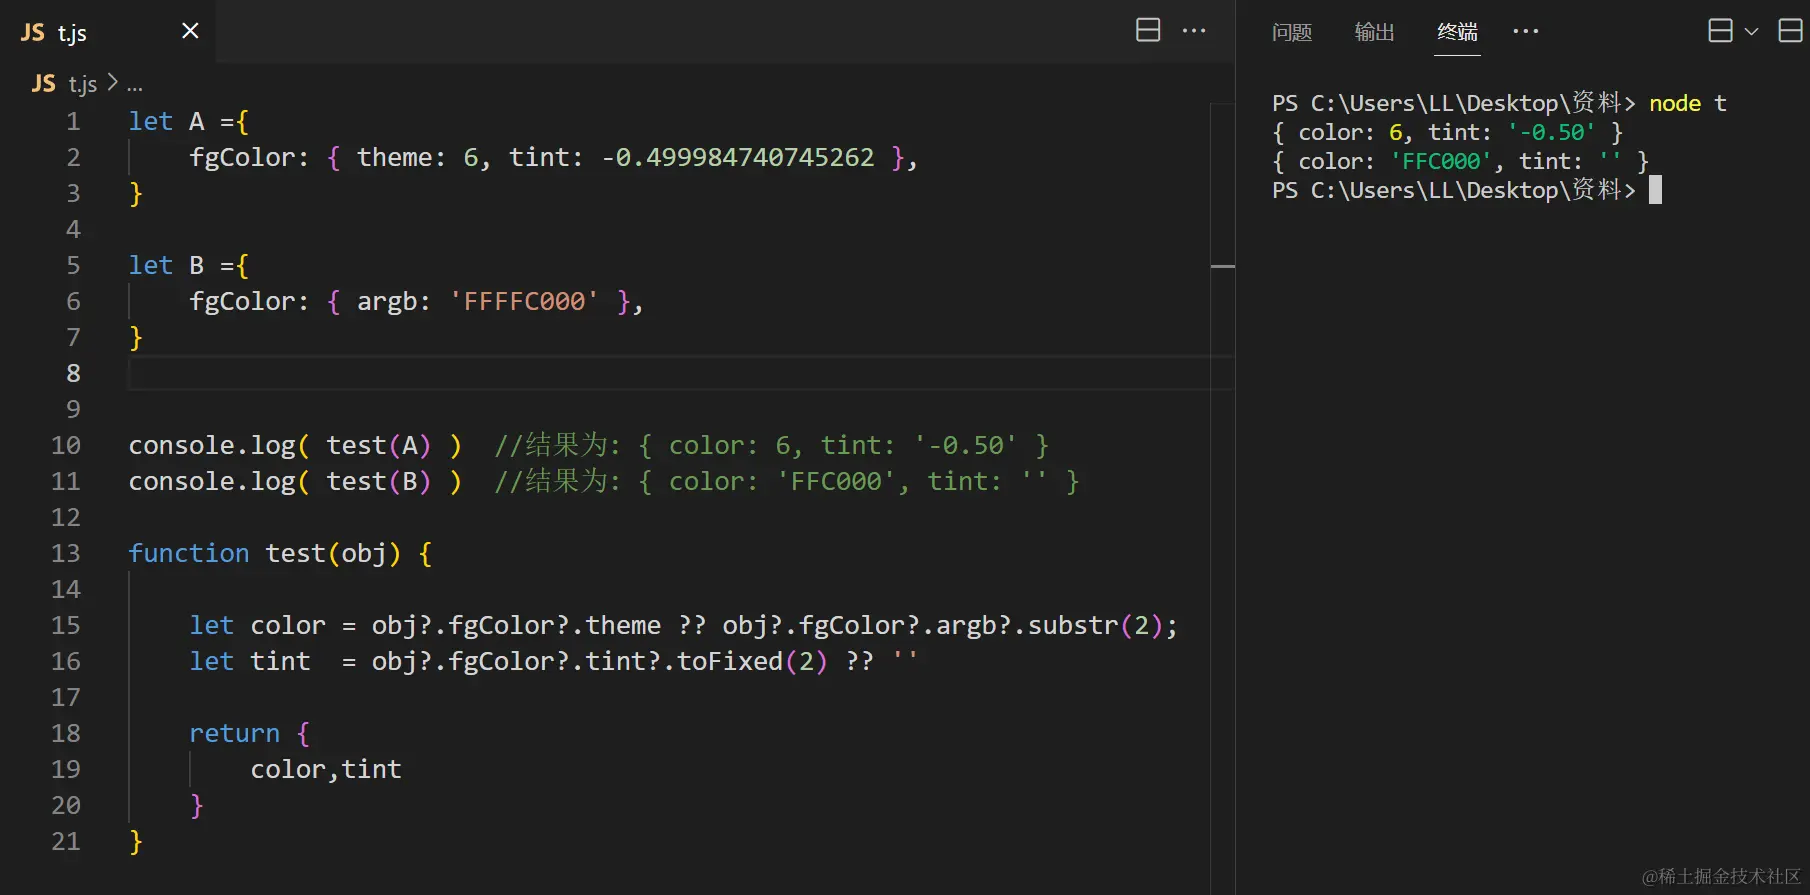
Task: Click the 'function' keyword on line 13
Action: pyautogui.click(x=189, y=553)
